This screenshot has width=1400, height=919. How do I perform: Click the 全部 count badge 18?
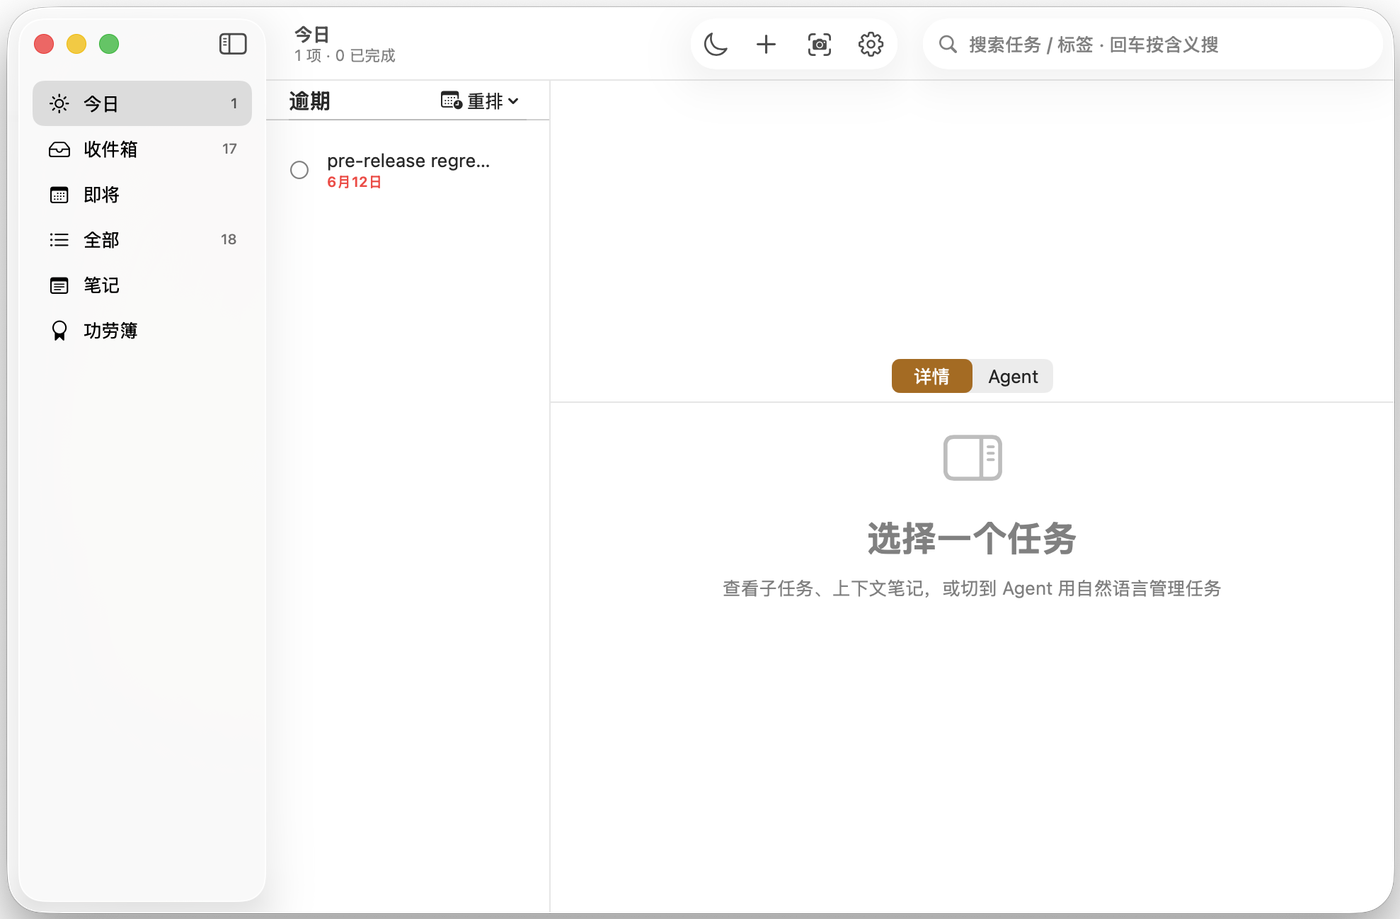point(228,240)
